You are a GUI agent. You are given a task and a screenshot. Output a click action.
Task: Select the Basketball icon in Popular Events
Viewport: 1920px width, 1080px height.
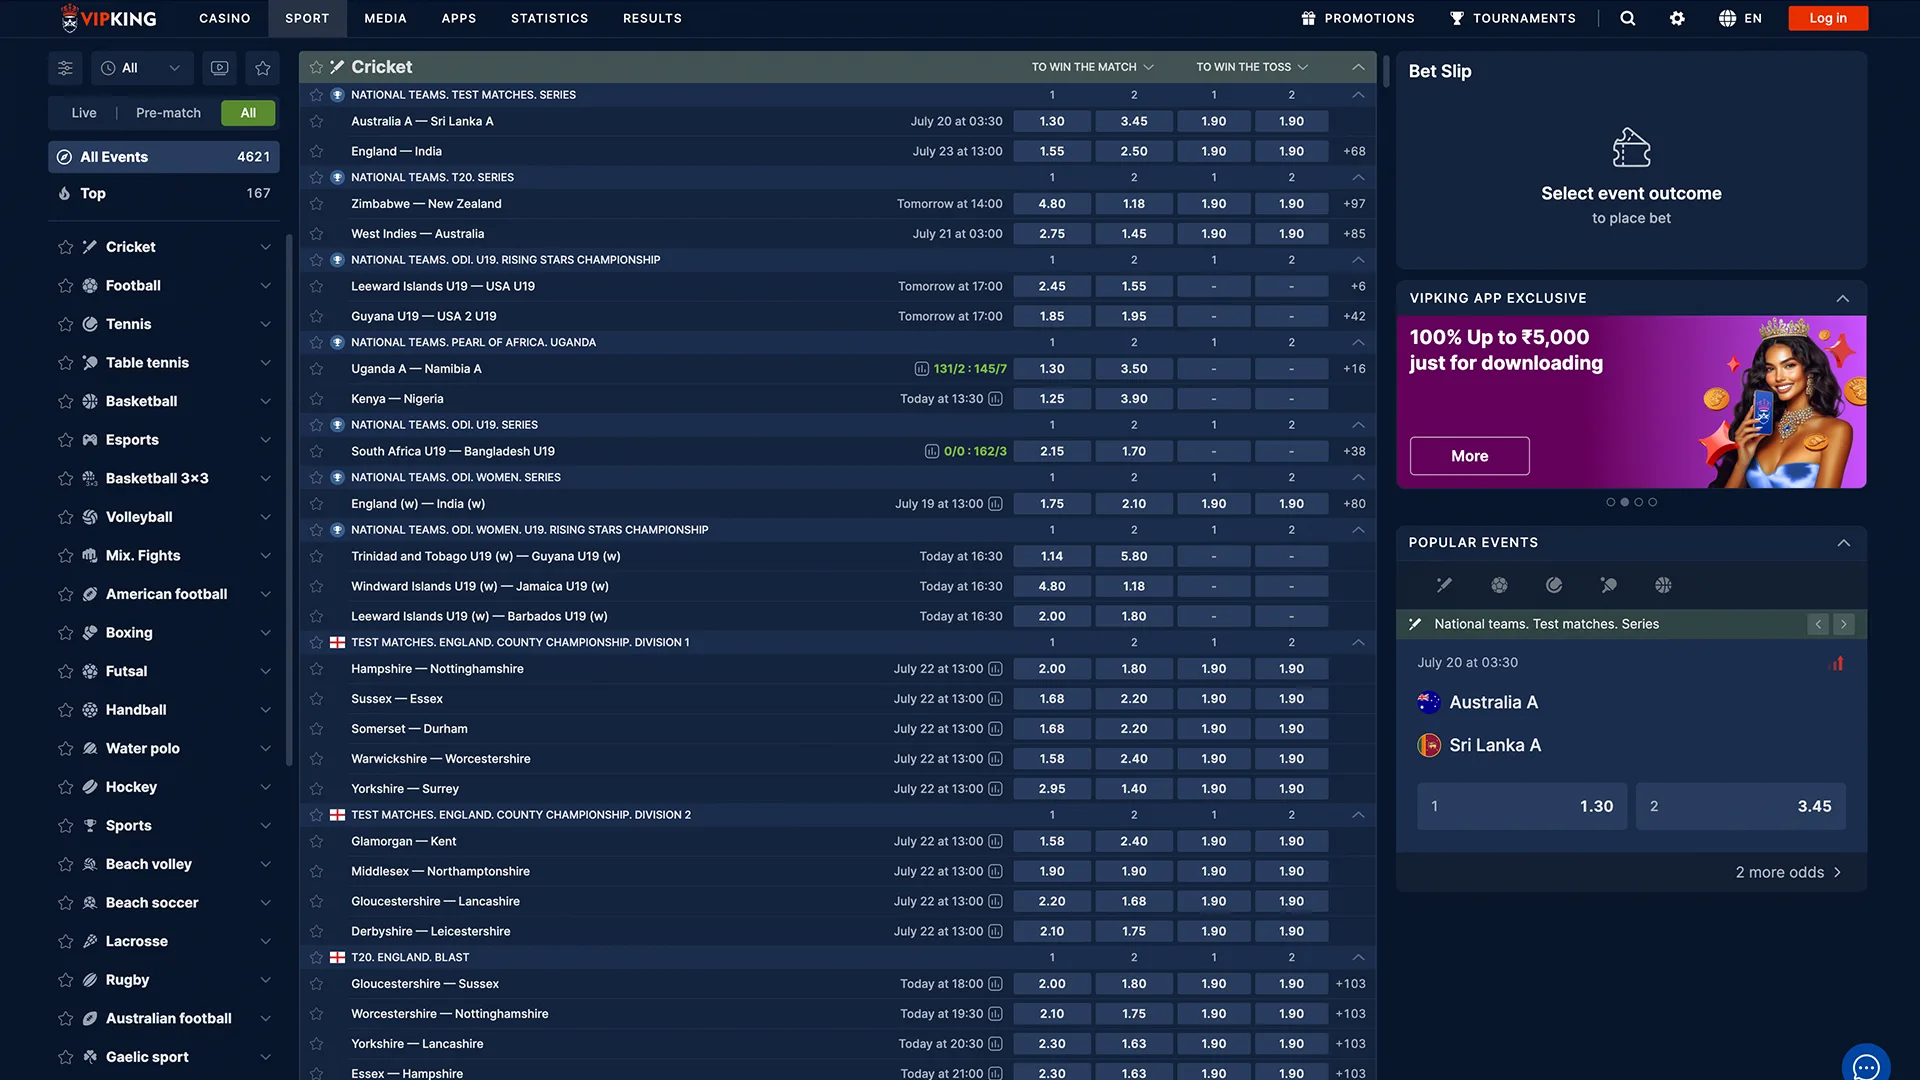point(1664,585)
